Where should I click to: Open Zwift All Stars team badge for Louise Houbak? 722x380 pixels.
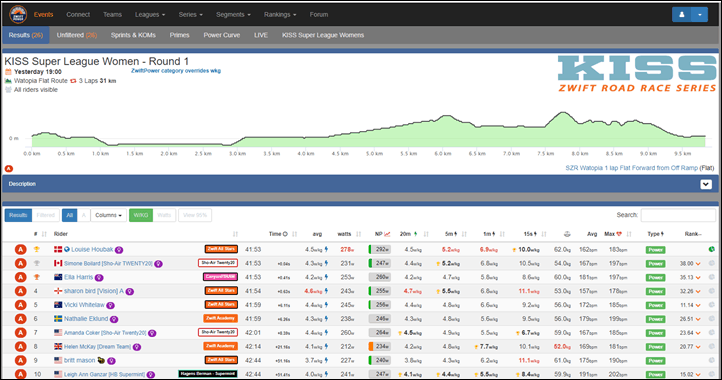pyautogui.click(x=221, y=249)
